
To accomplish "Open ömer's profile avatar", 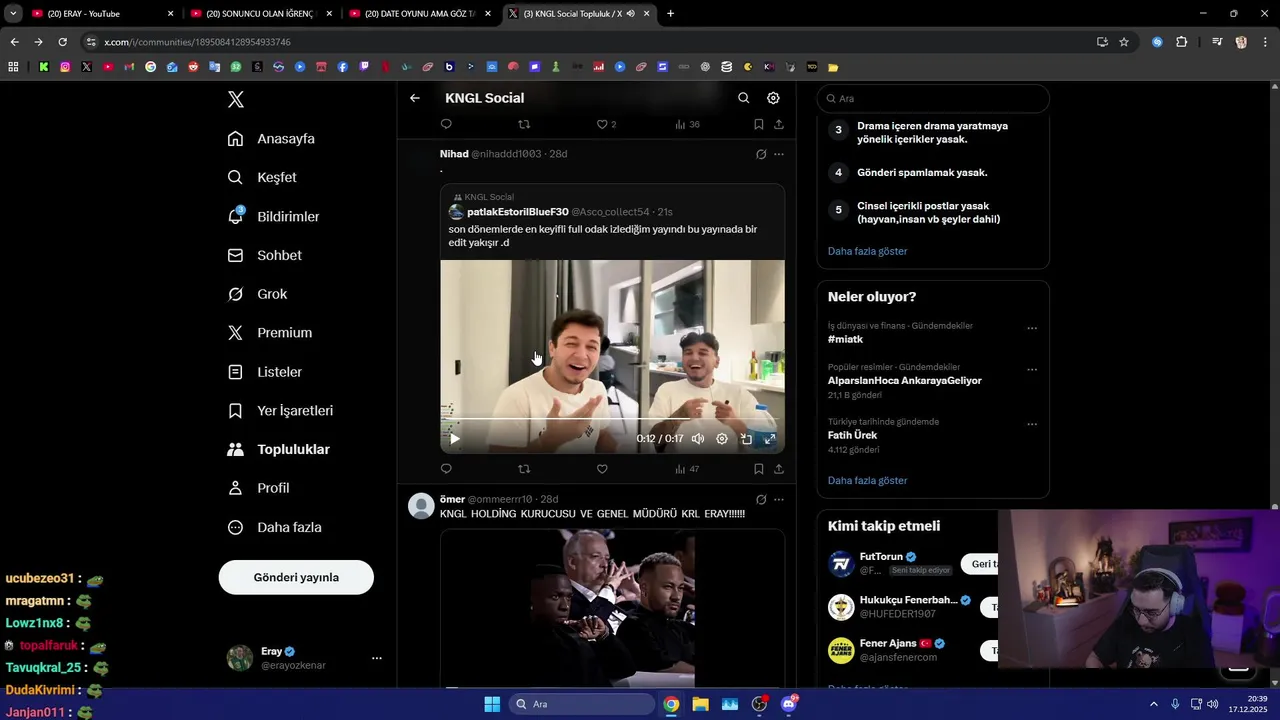I will (x=421, y=506).
